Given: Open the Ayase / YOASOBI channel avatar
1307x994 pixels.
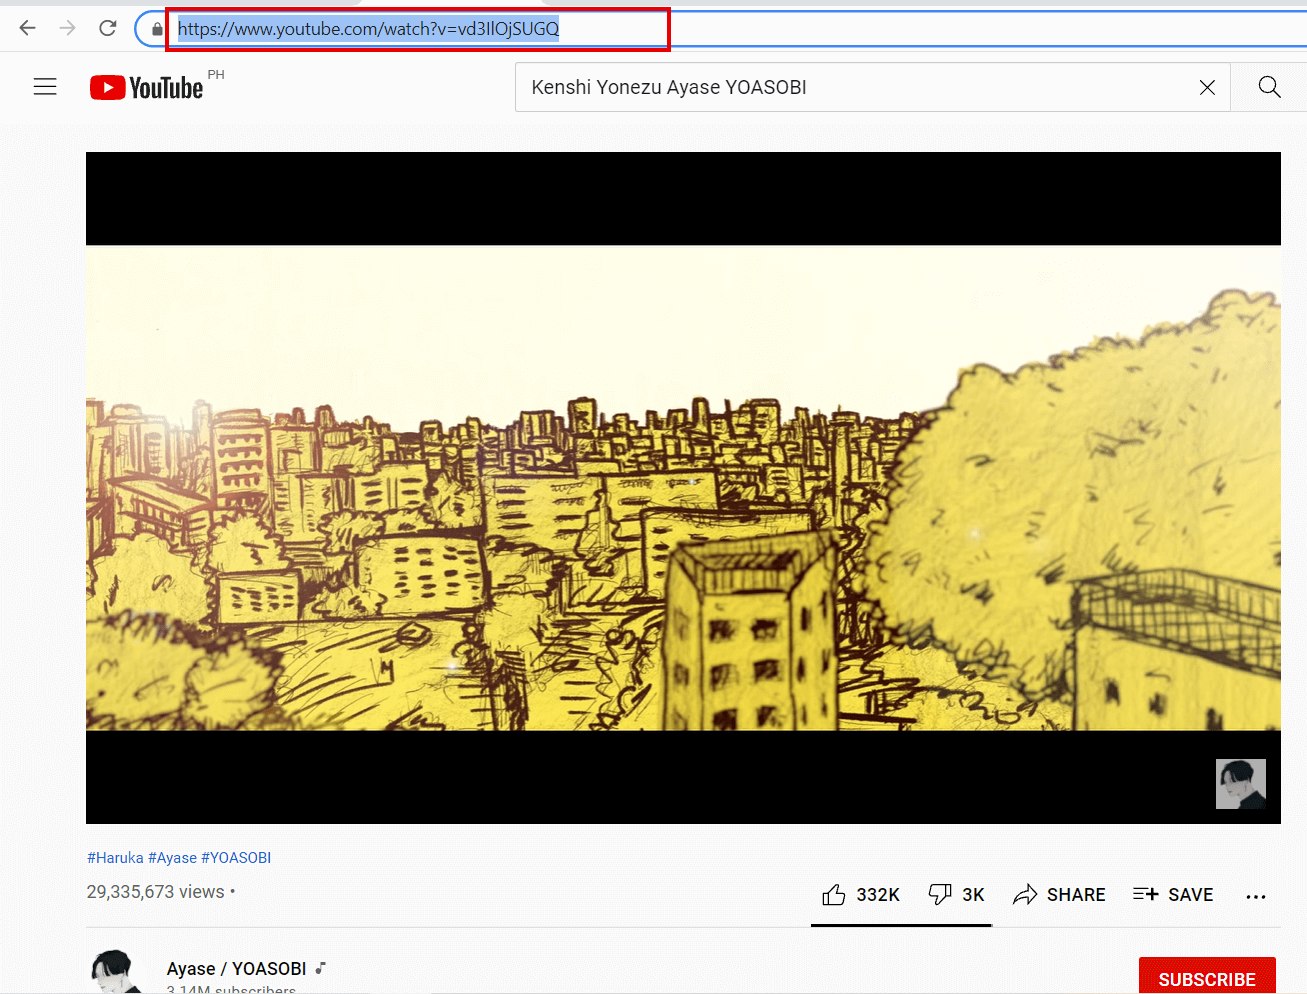Looking at the screenshot, I should [115, 971].
